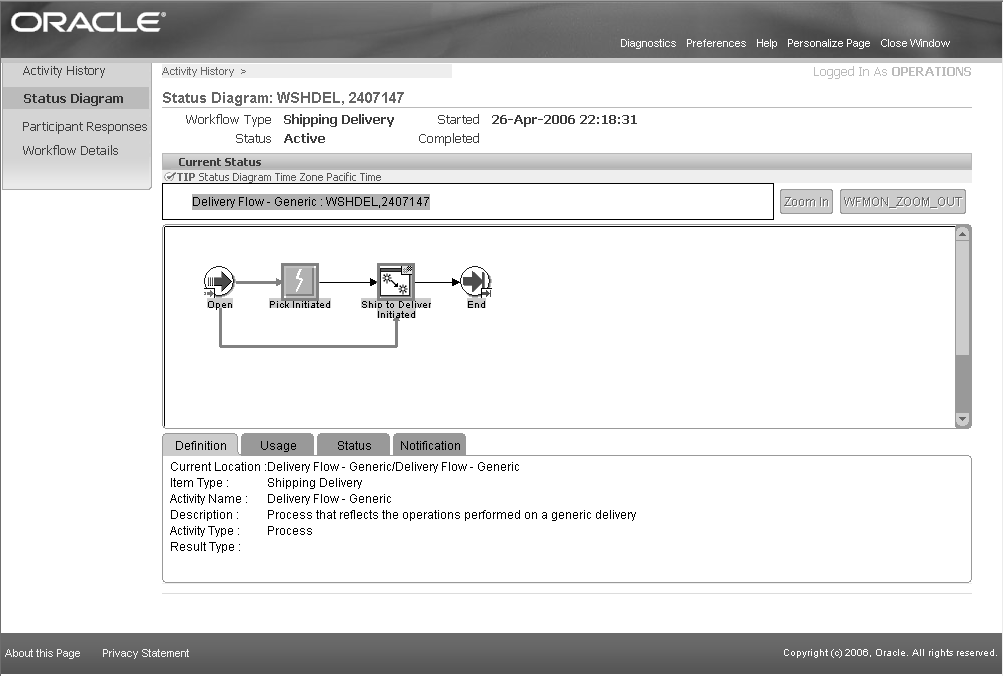
Task: Click the TIP checkmark icon
Action: point(170,177)
